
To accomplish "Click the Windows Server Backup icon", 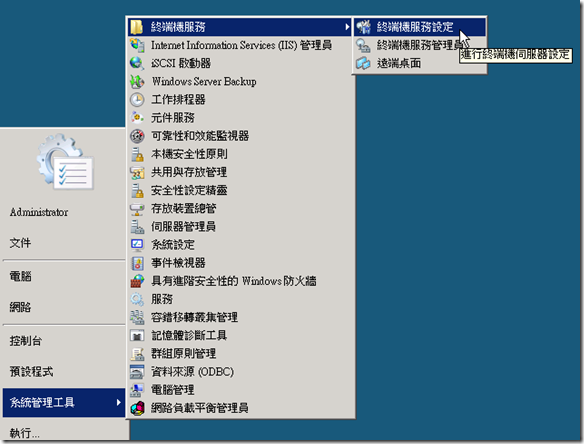I will 137,81.
